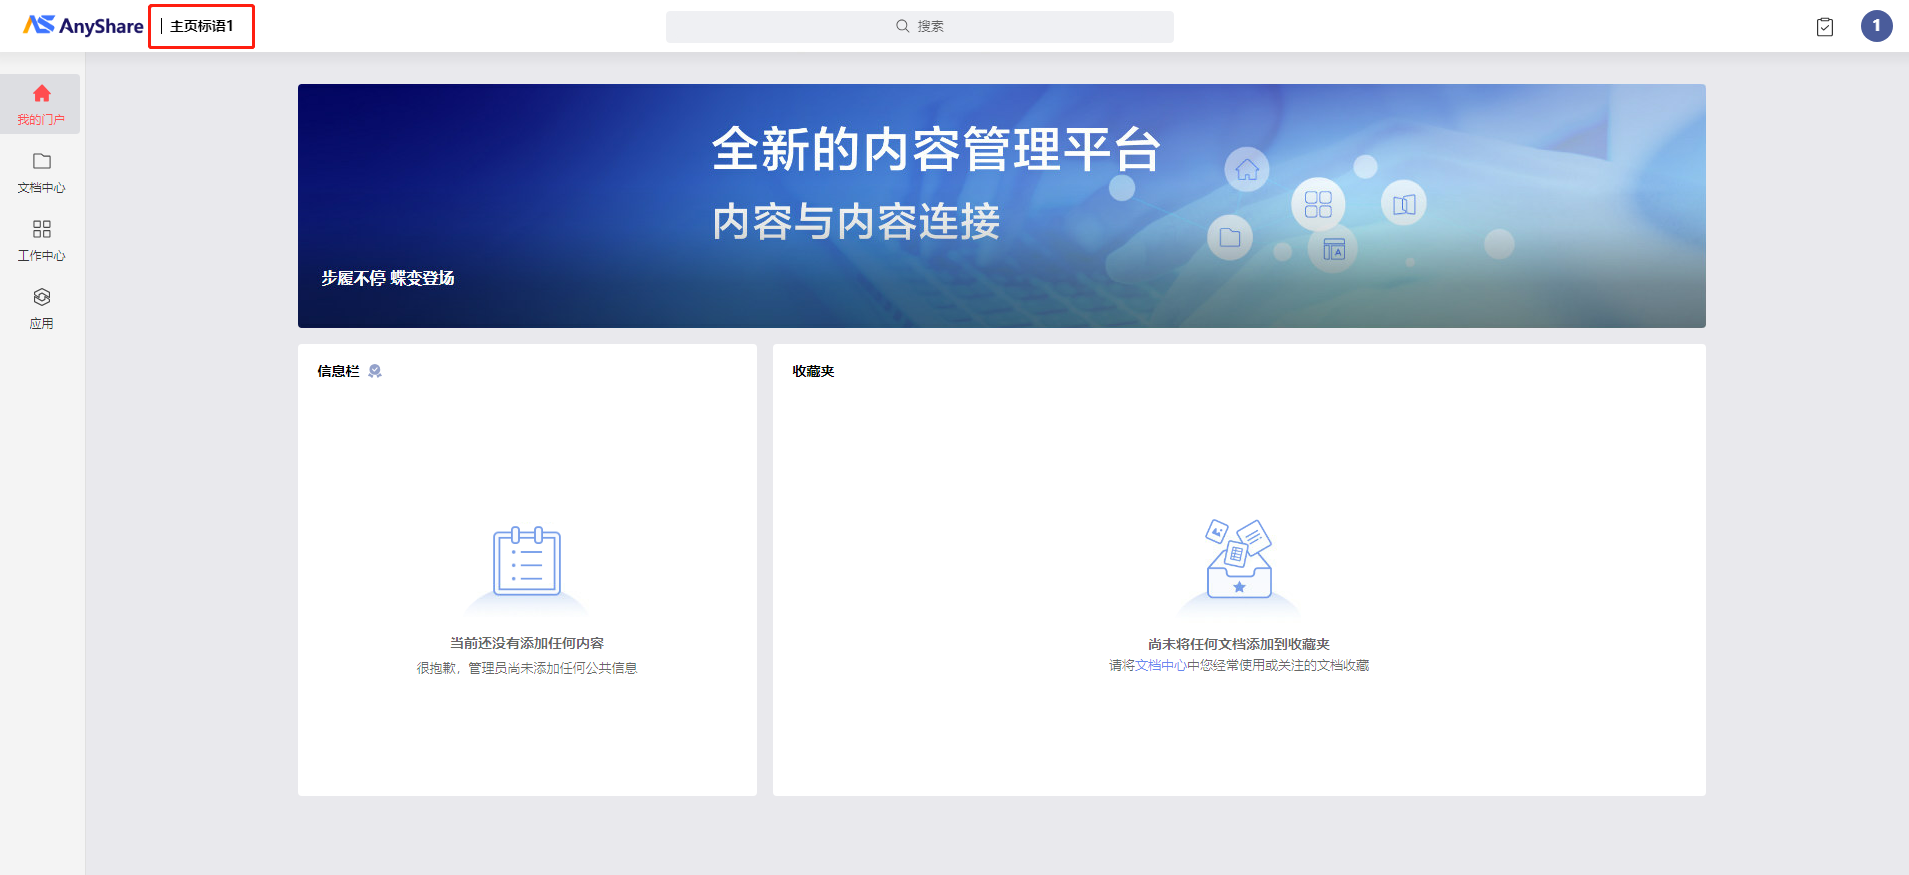Click the magnifier search icon
The image size is (1909, 875).
point(902,26)
